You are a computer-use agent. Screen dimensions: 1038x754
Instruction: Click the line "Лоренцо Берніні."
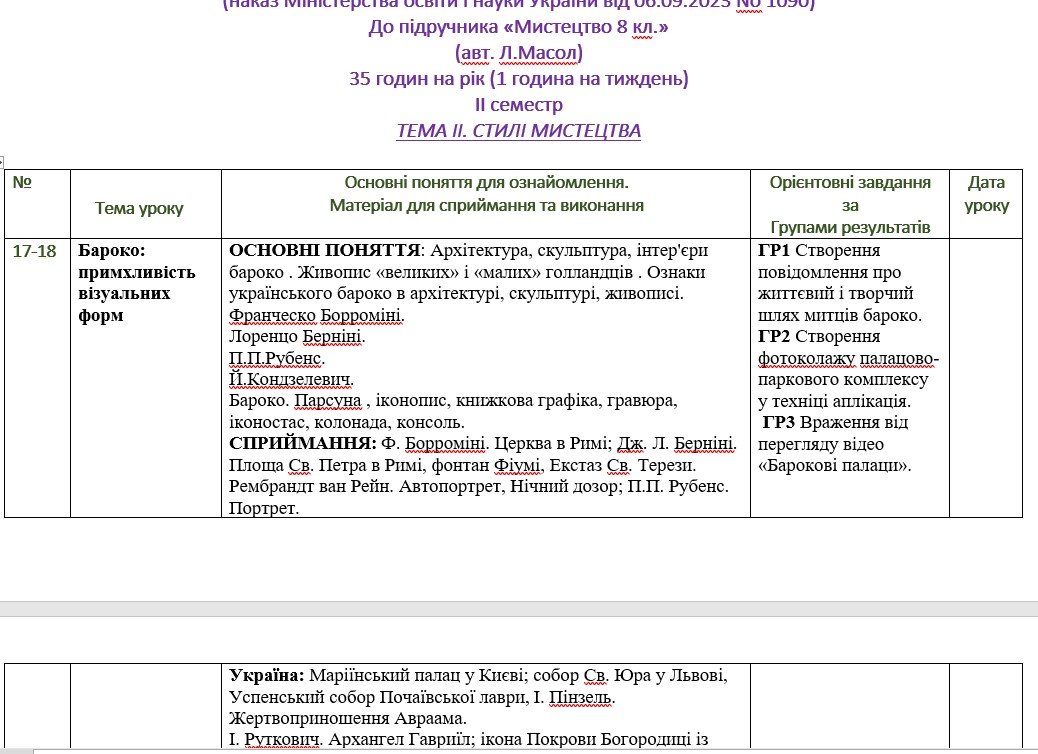coord(297,336)
